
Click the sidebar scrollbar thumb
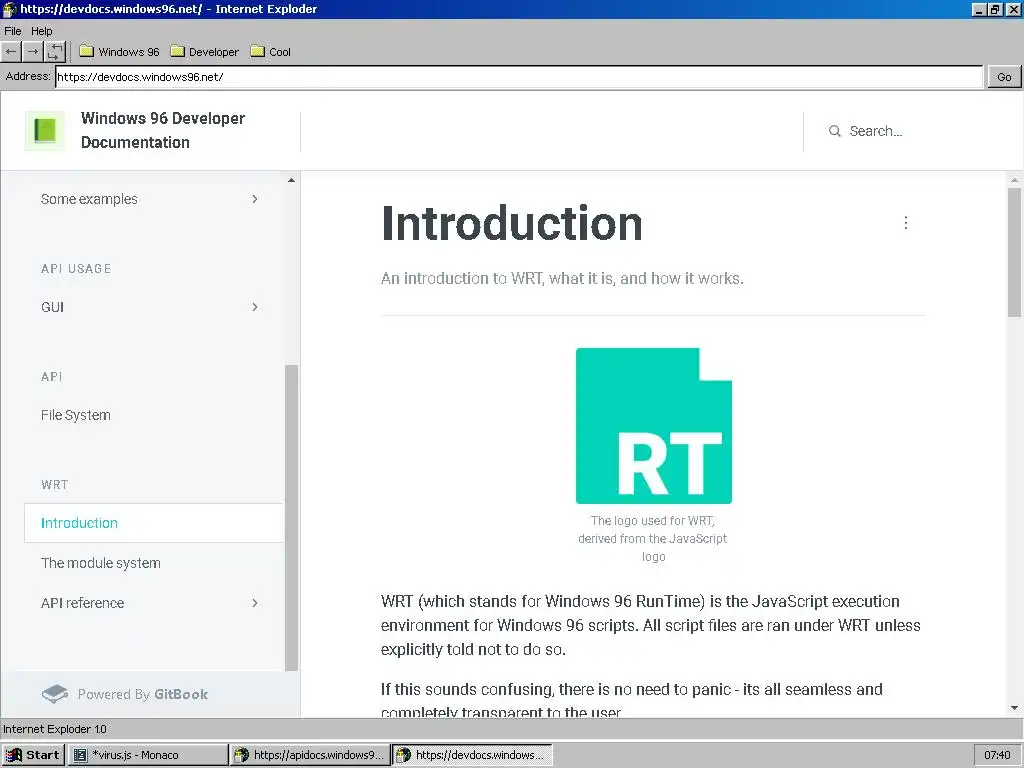pos(291,517)
